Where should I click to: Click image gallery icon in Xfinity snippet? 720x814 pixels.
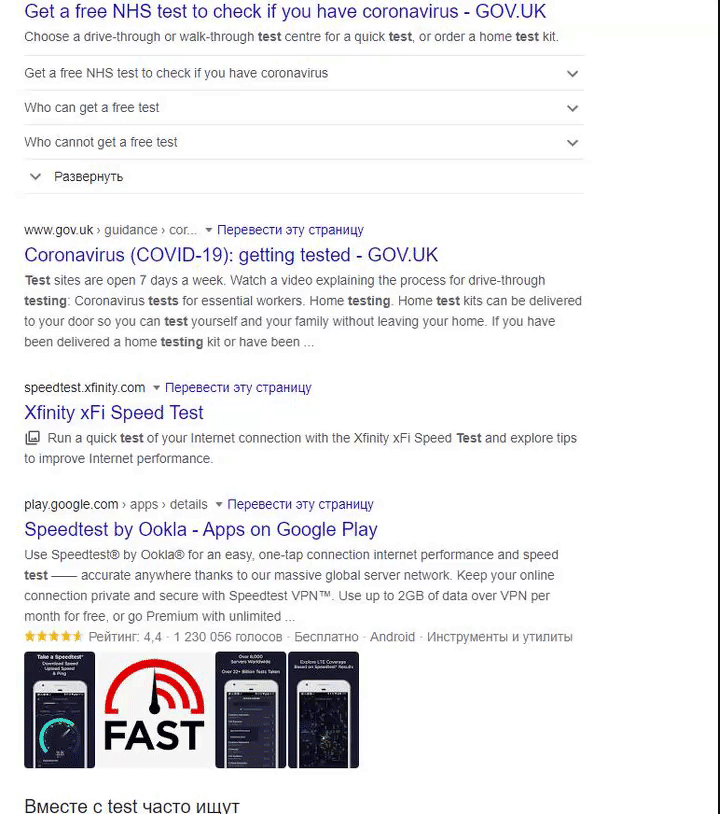33,438
